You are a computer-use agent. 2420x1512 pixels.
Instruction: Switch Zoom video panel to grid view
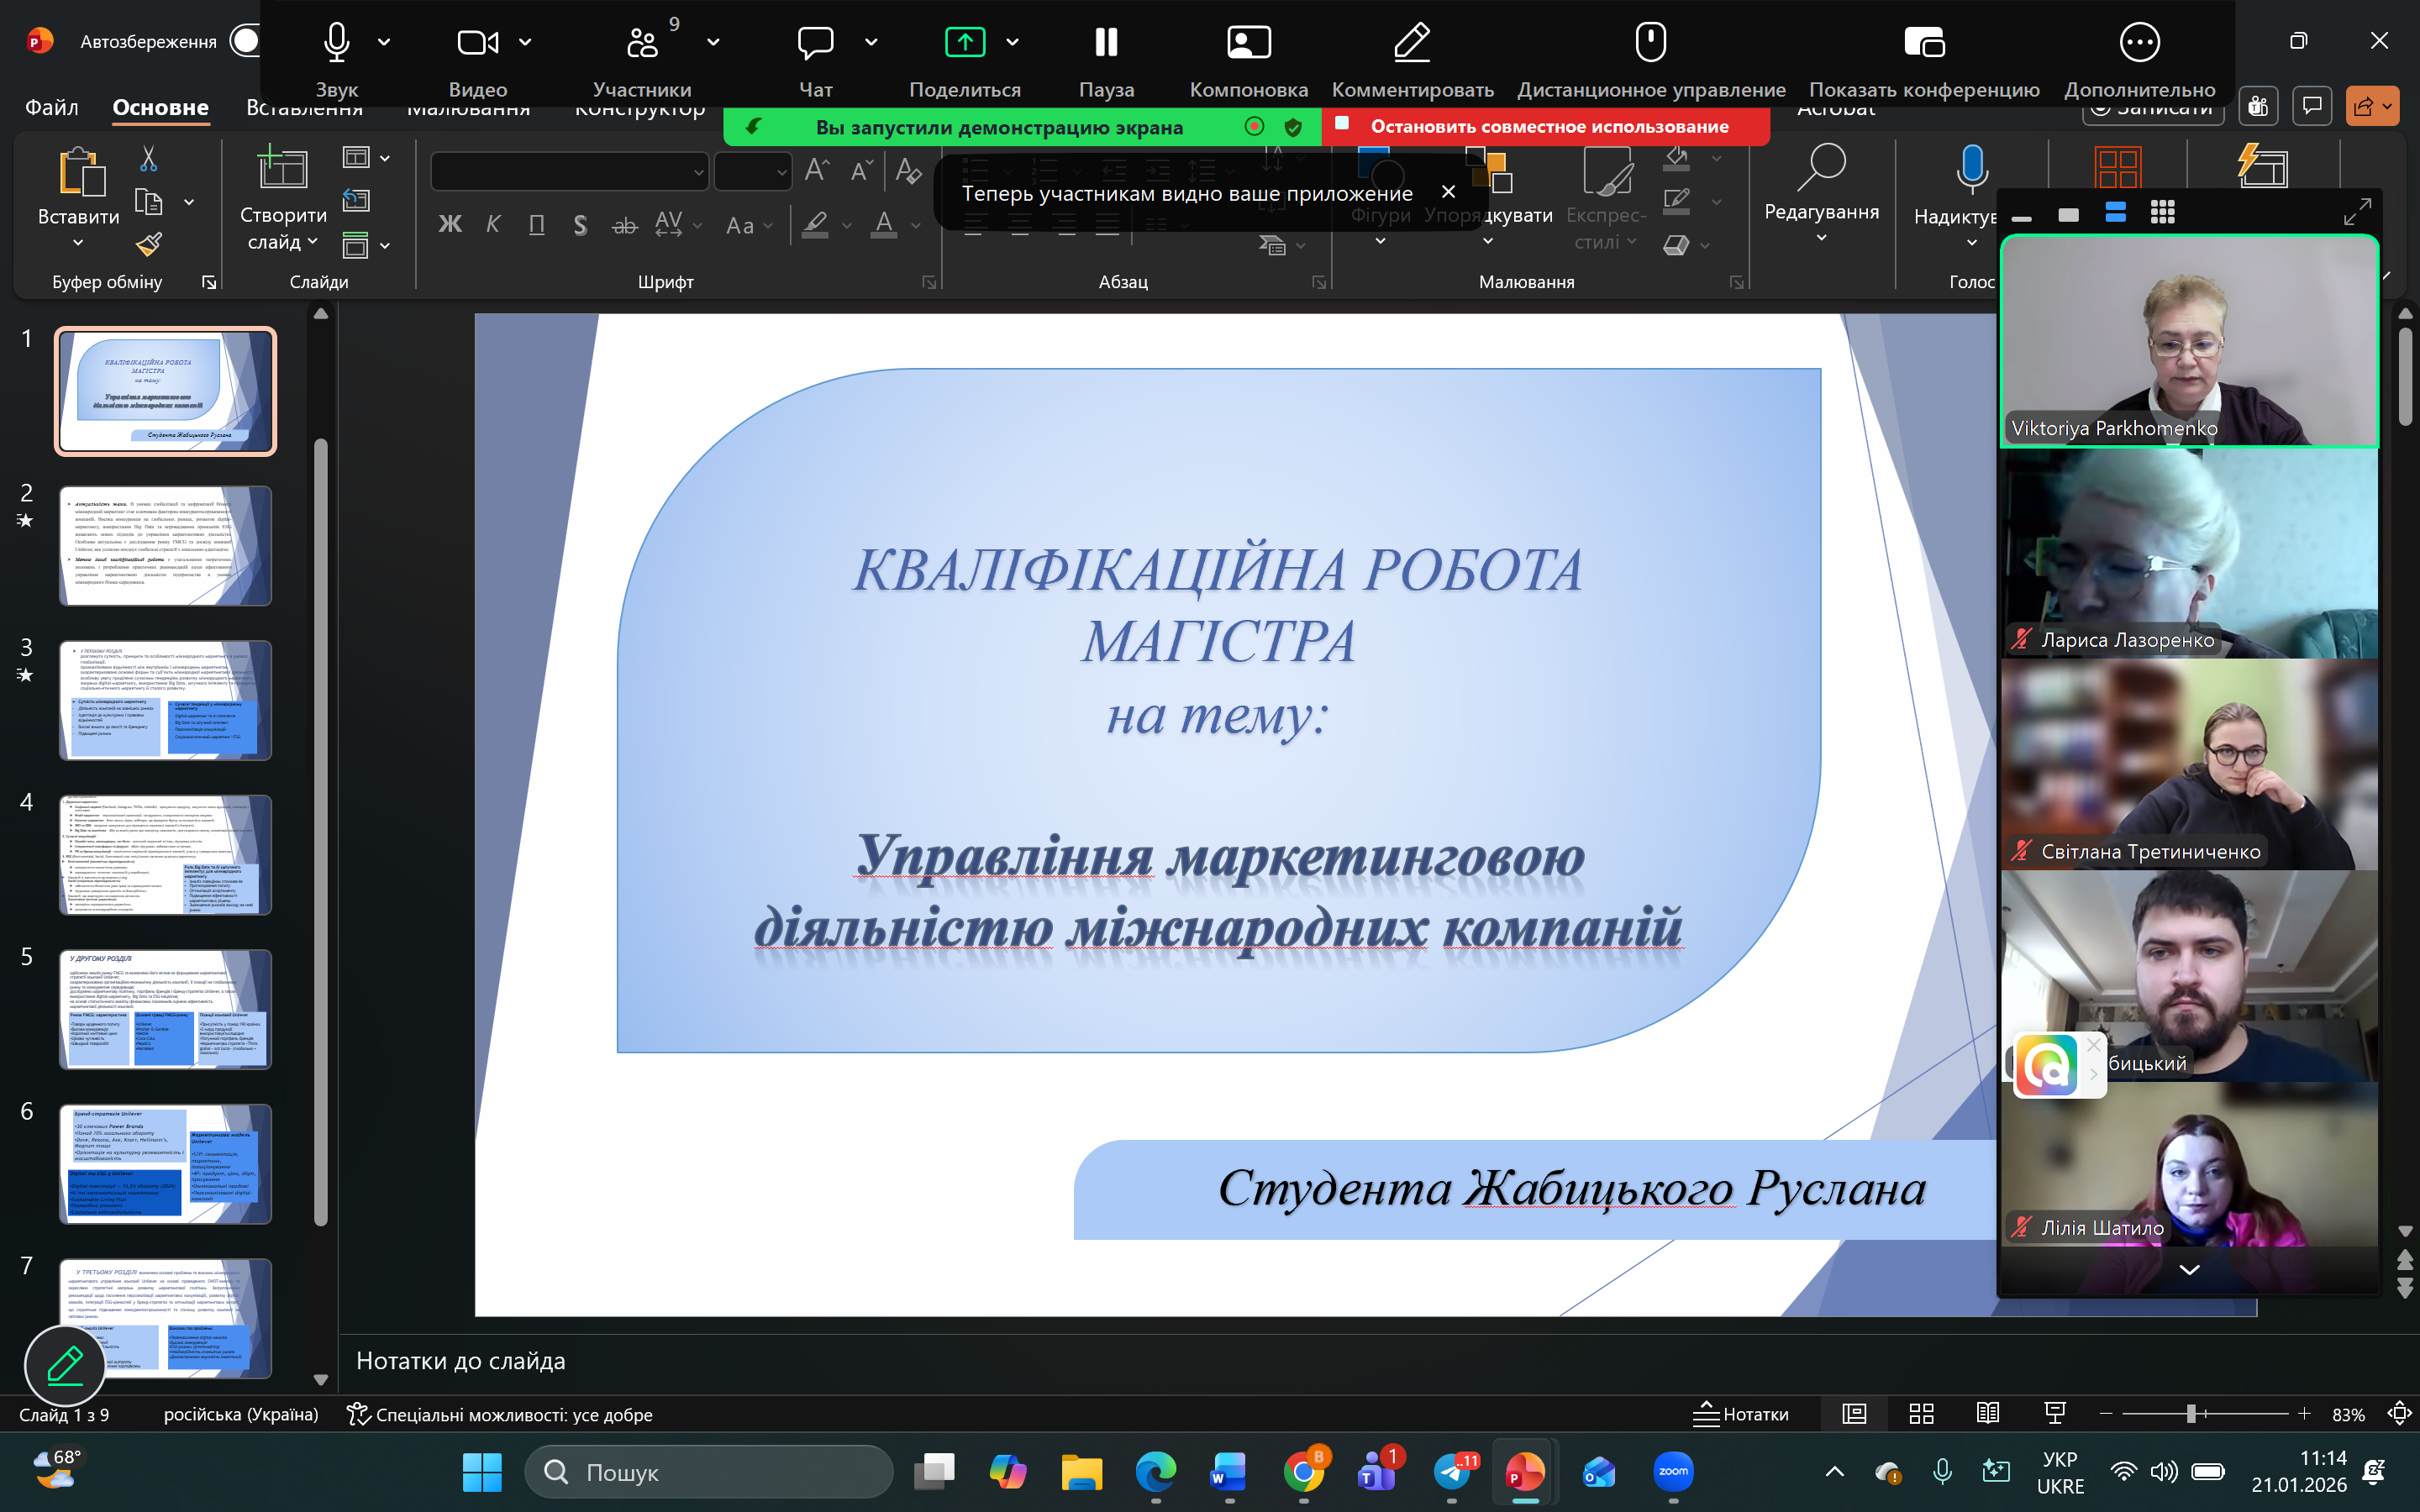[x=2162, y=212]
